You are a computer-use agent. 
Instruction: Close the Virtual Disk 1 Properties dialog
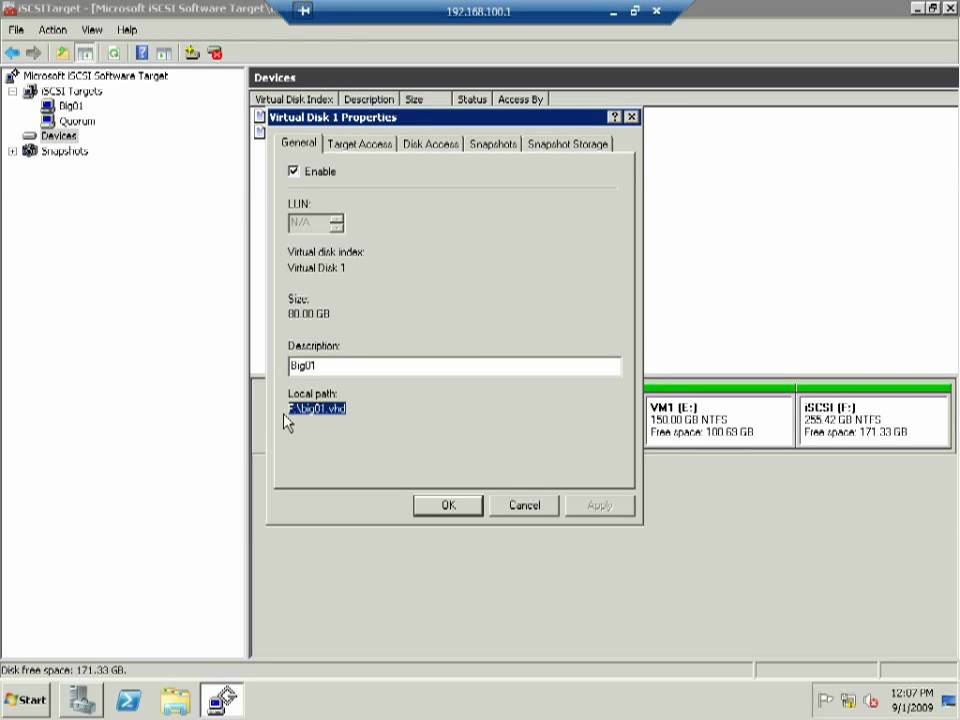click(x=631, y=117)
